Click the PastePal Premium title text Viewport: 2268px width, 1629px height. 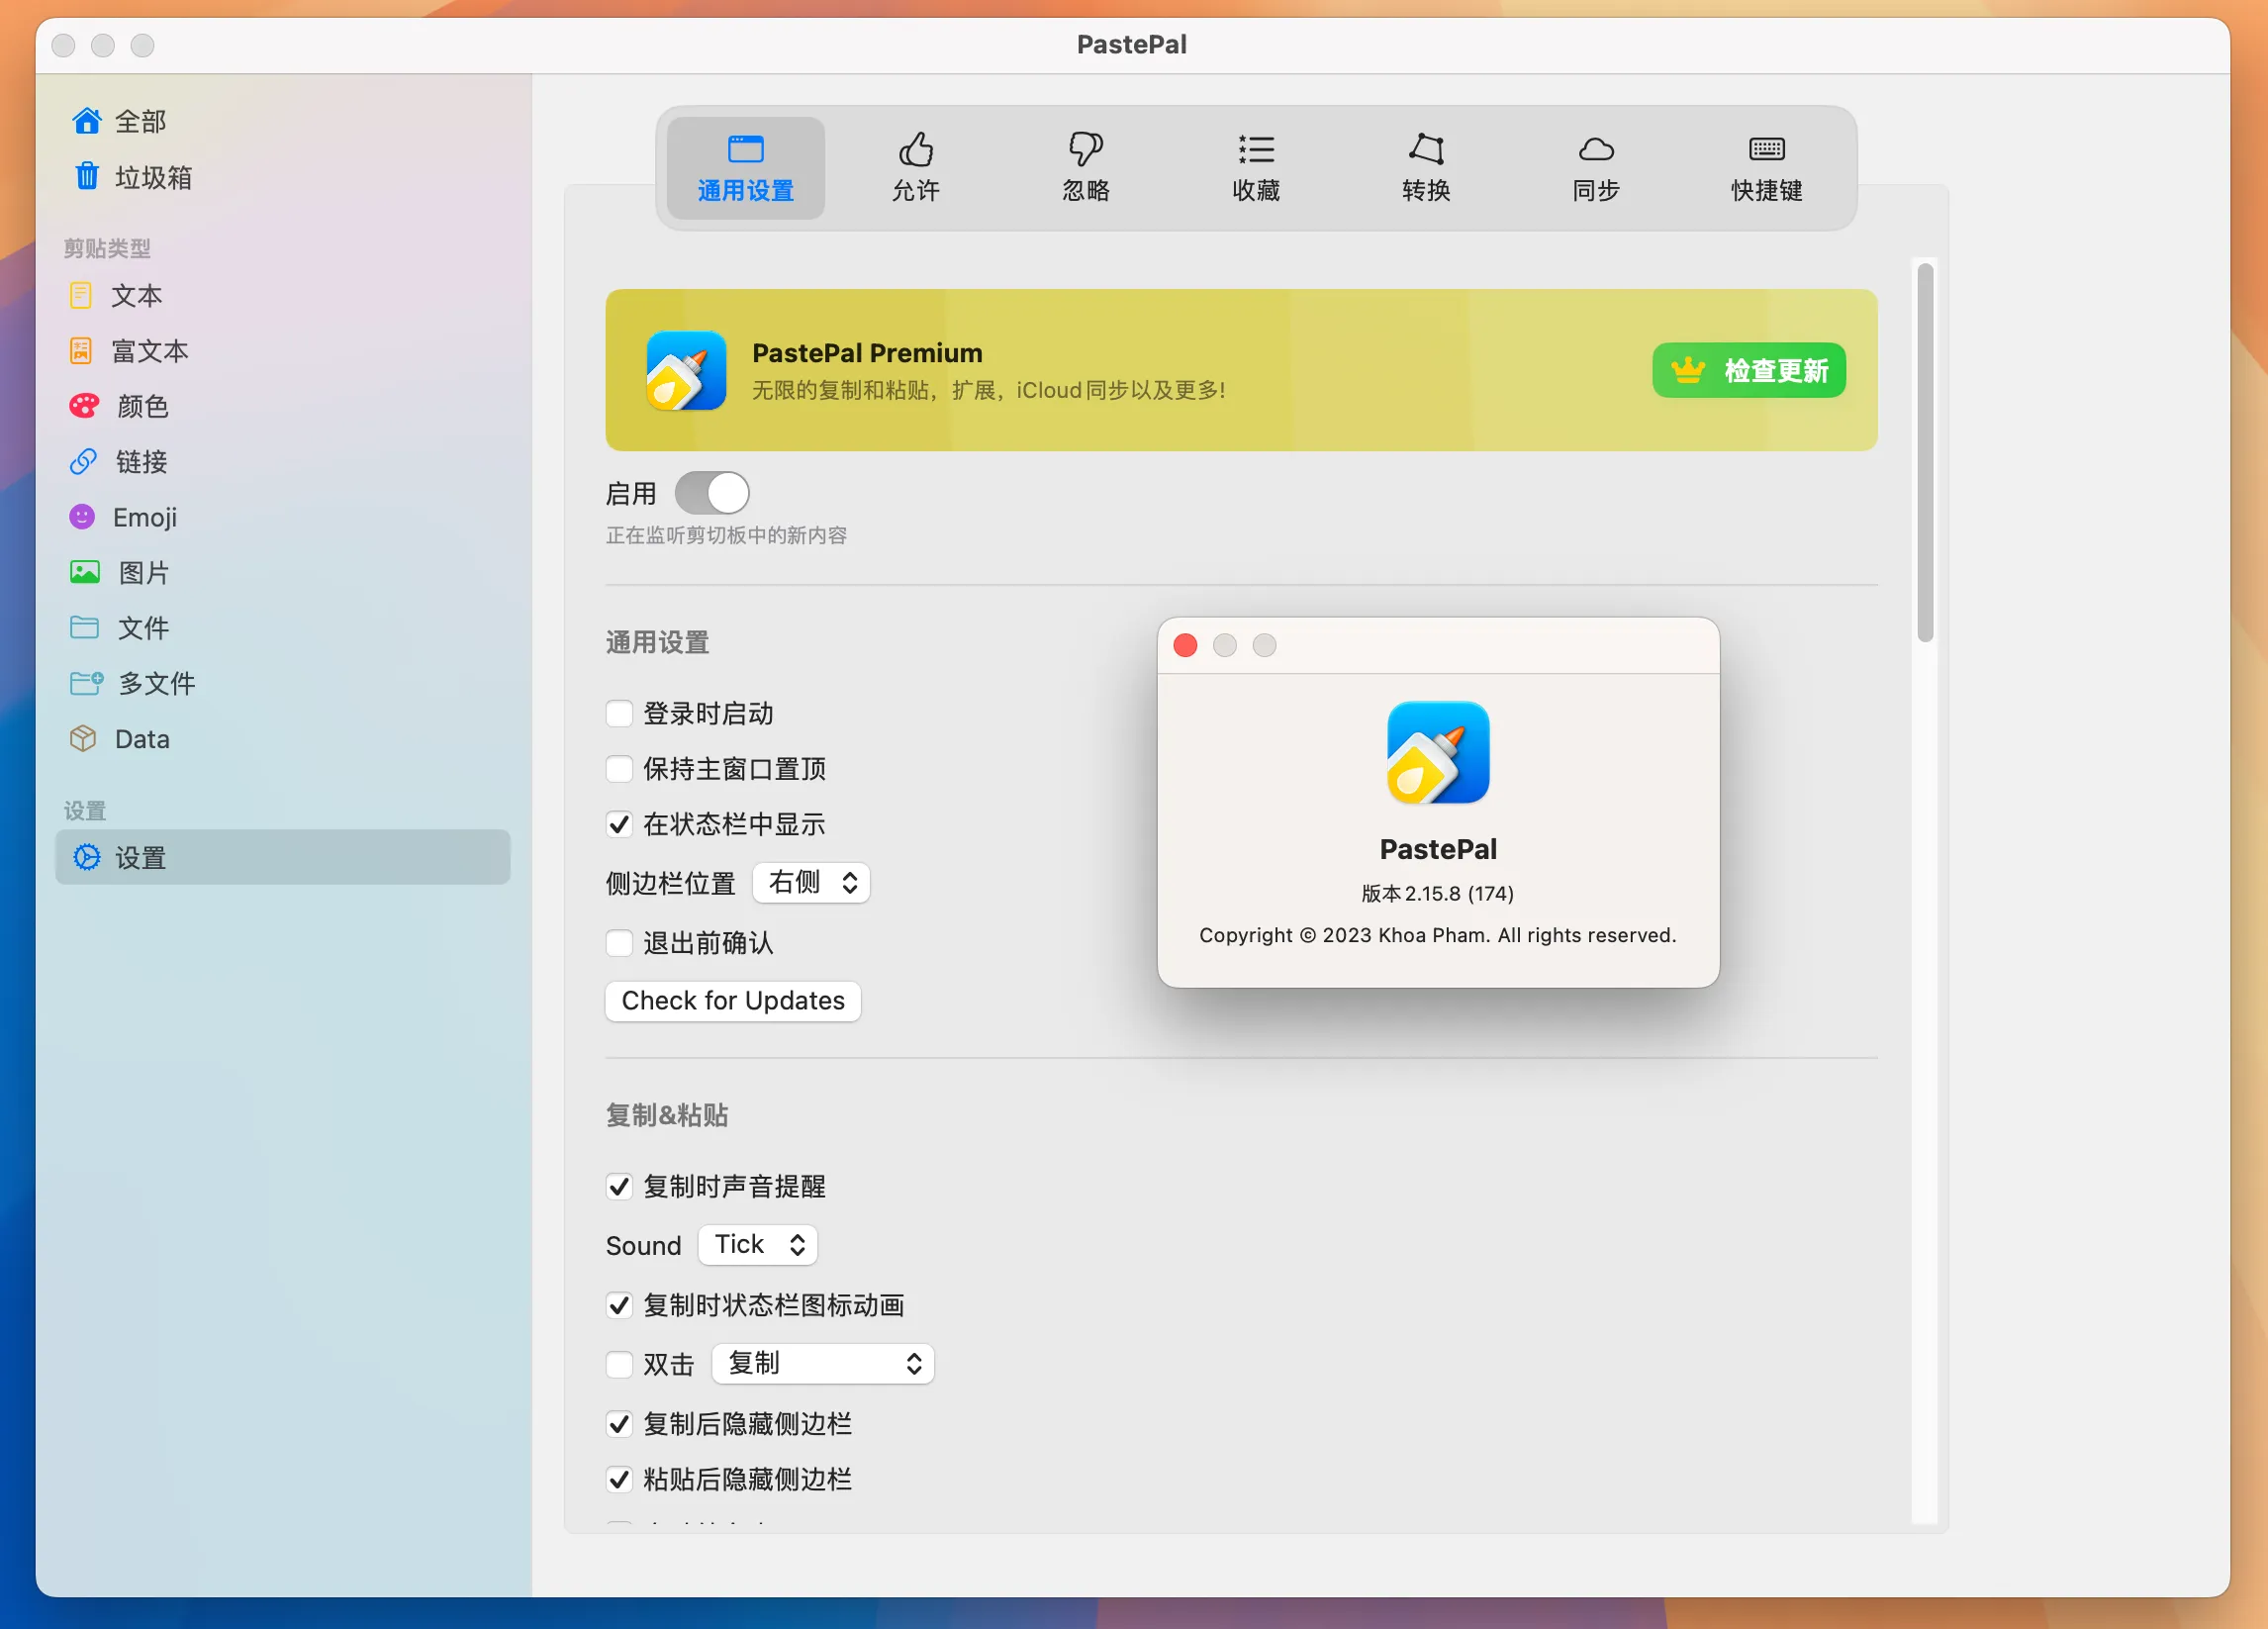point(867,352)
